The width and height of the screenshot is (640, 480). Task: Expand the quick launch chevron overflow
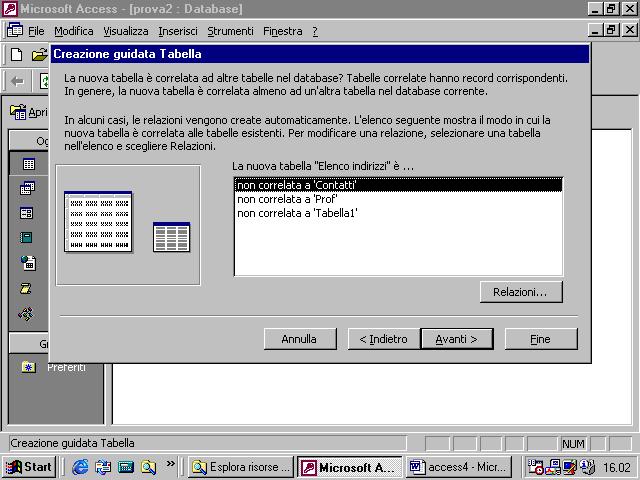171,463
